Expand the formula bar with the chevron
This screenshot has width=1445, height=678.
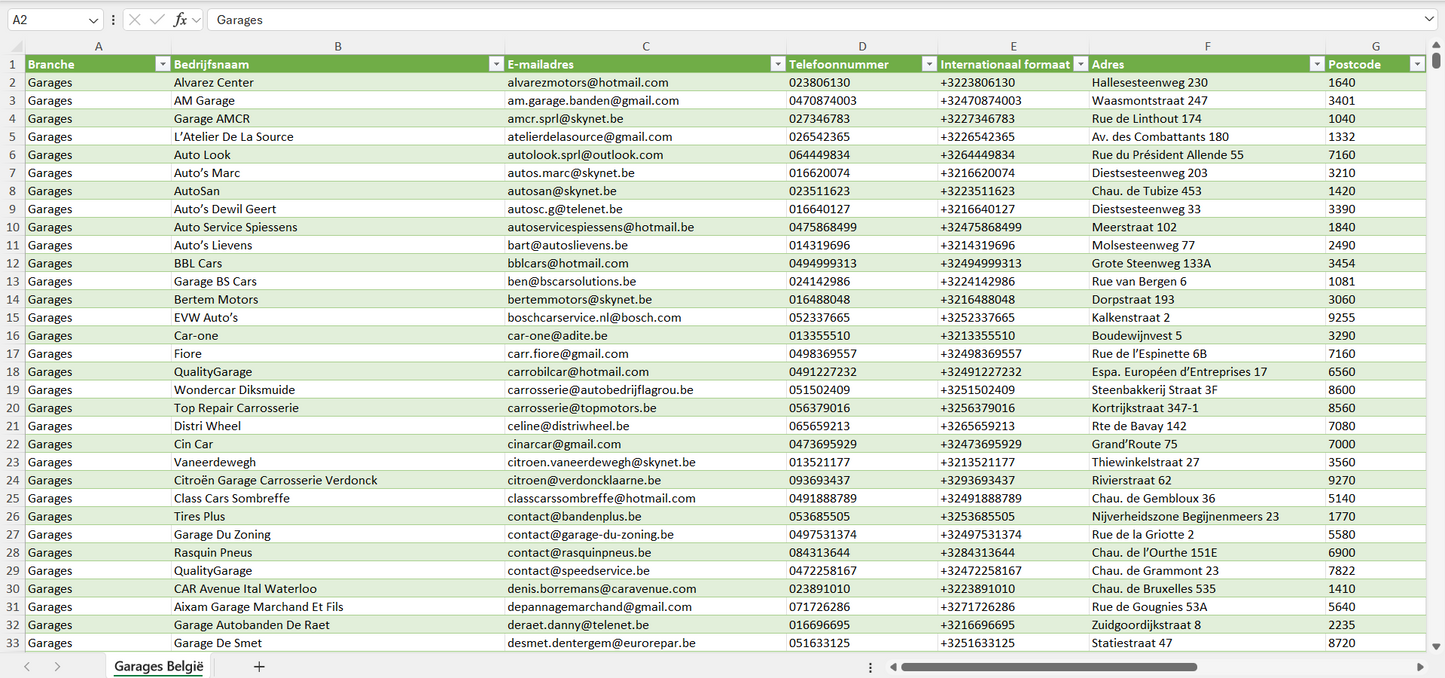(1428, 20)
